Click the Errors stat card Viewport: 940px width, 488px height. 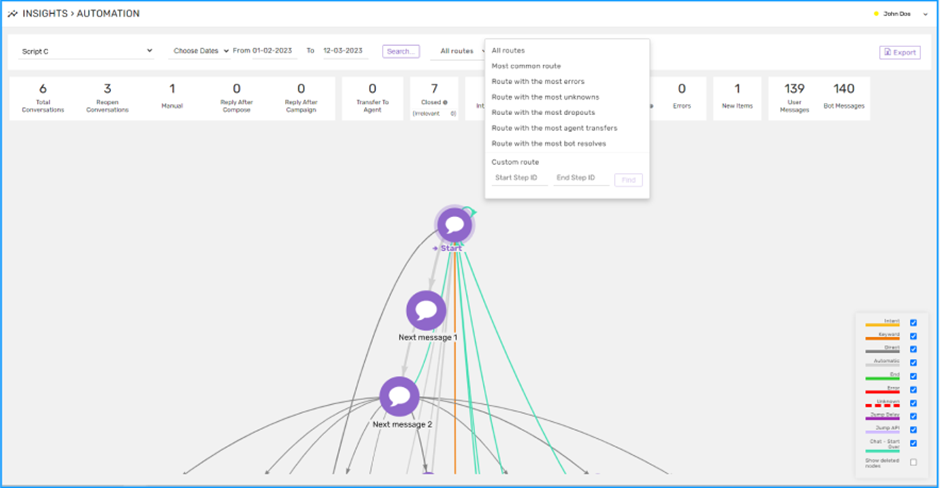[x=682, y=98]
